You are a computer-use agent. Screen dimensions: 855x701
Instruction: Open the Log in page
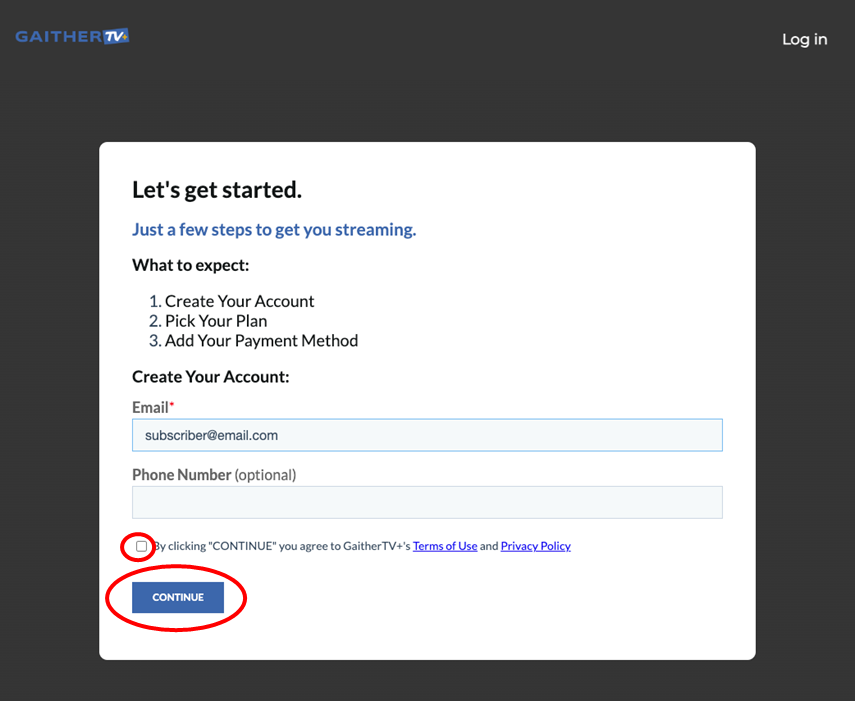[804, 39]
